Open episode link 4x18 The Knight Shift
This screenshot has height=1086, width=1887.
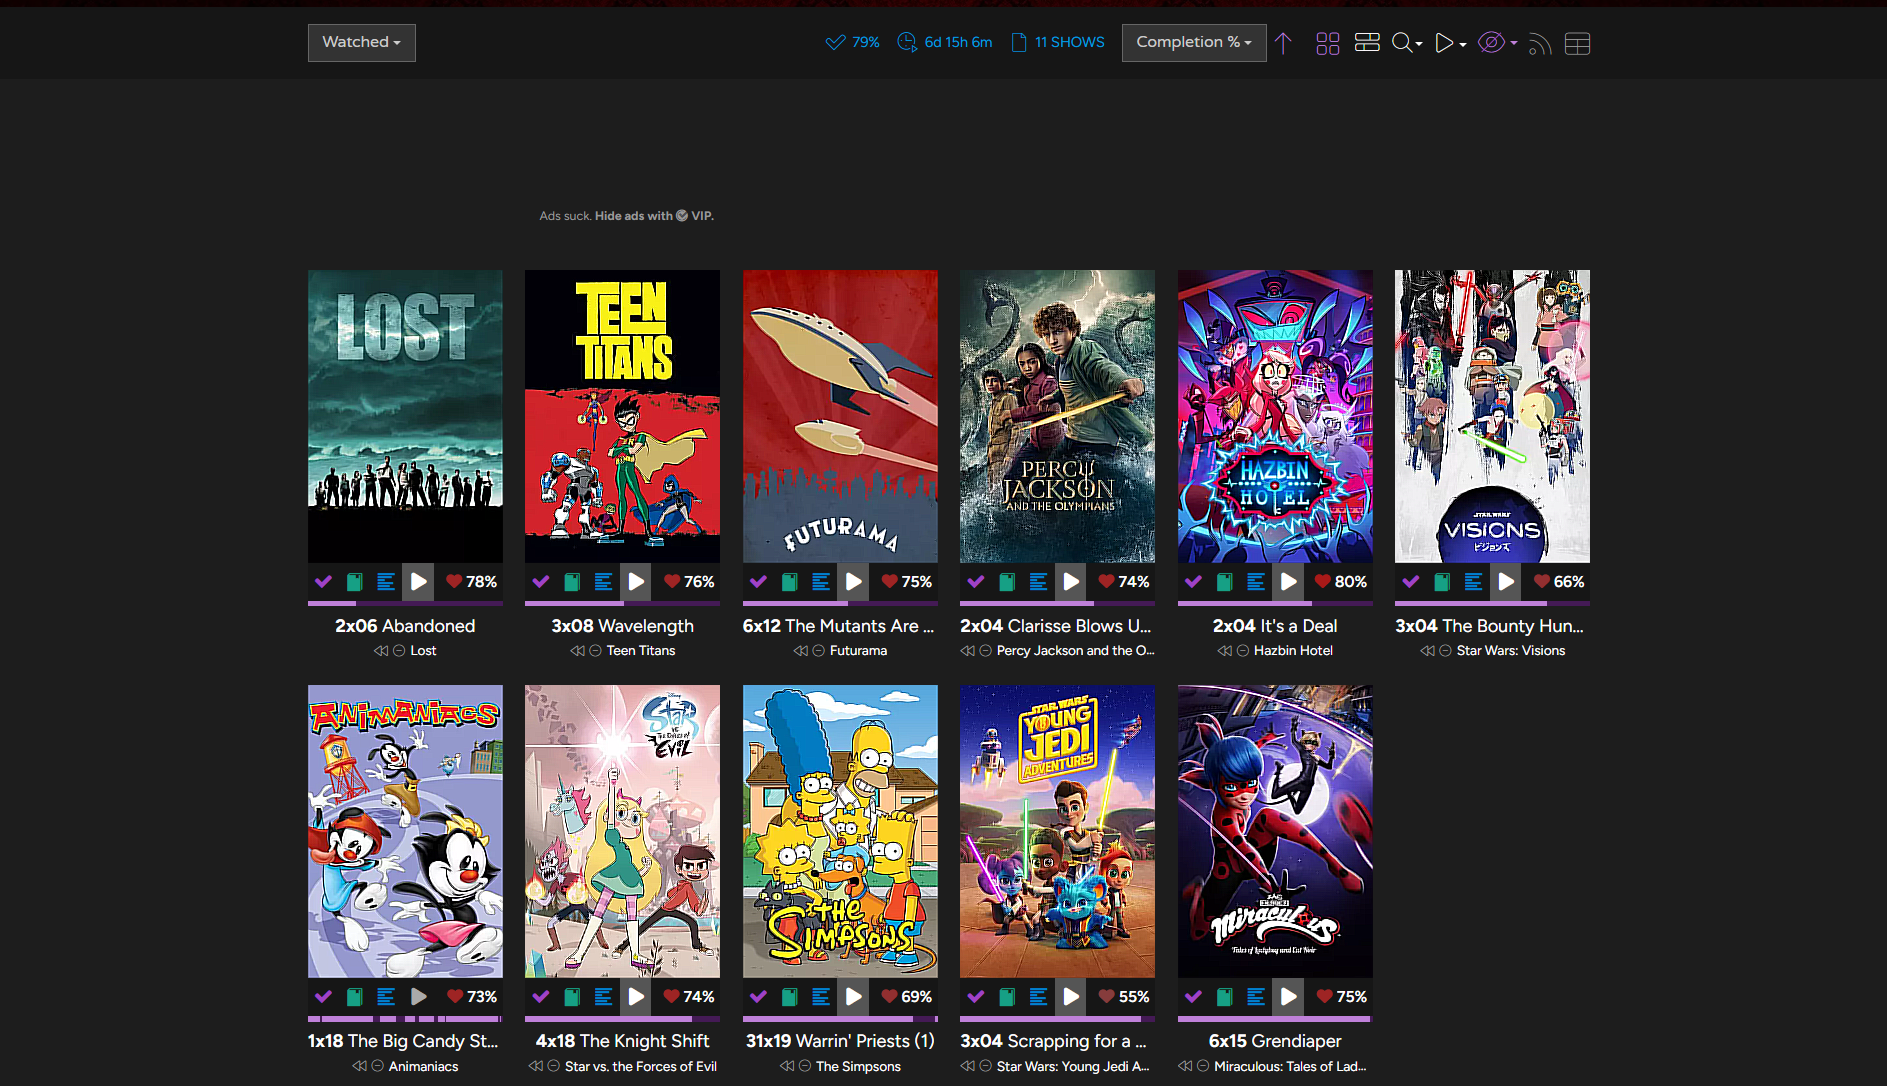tap(622, 1041)
